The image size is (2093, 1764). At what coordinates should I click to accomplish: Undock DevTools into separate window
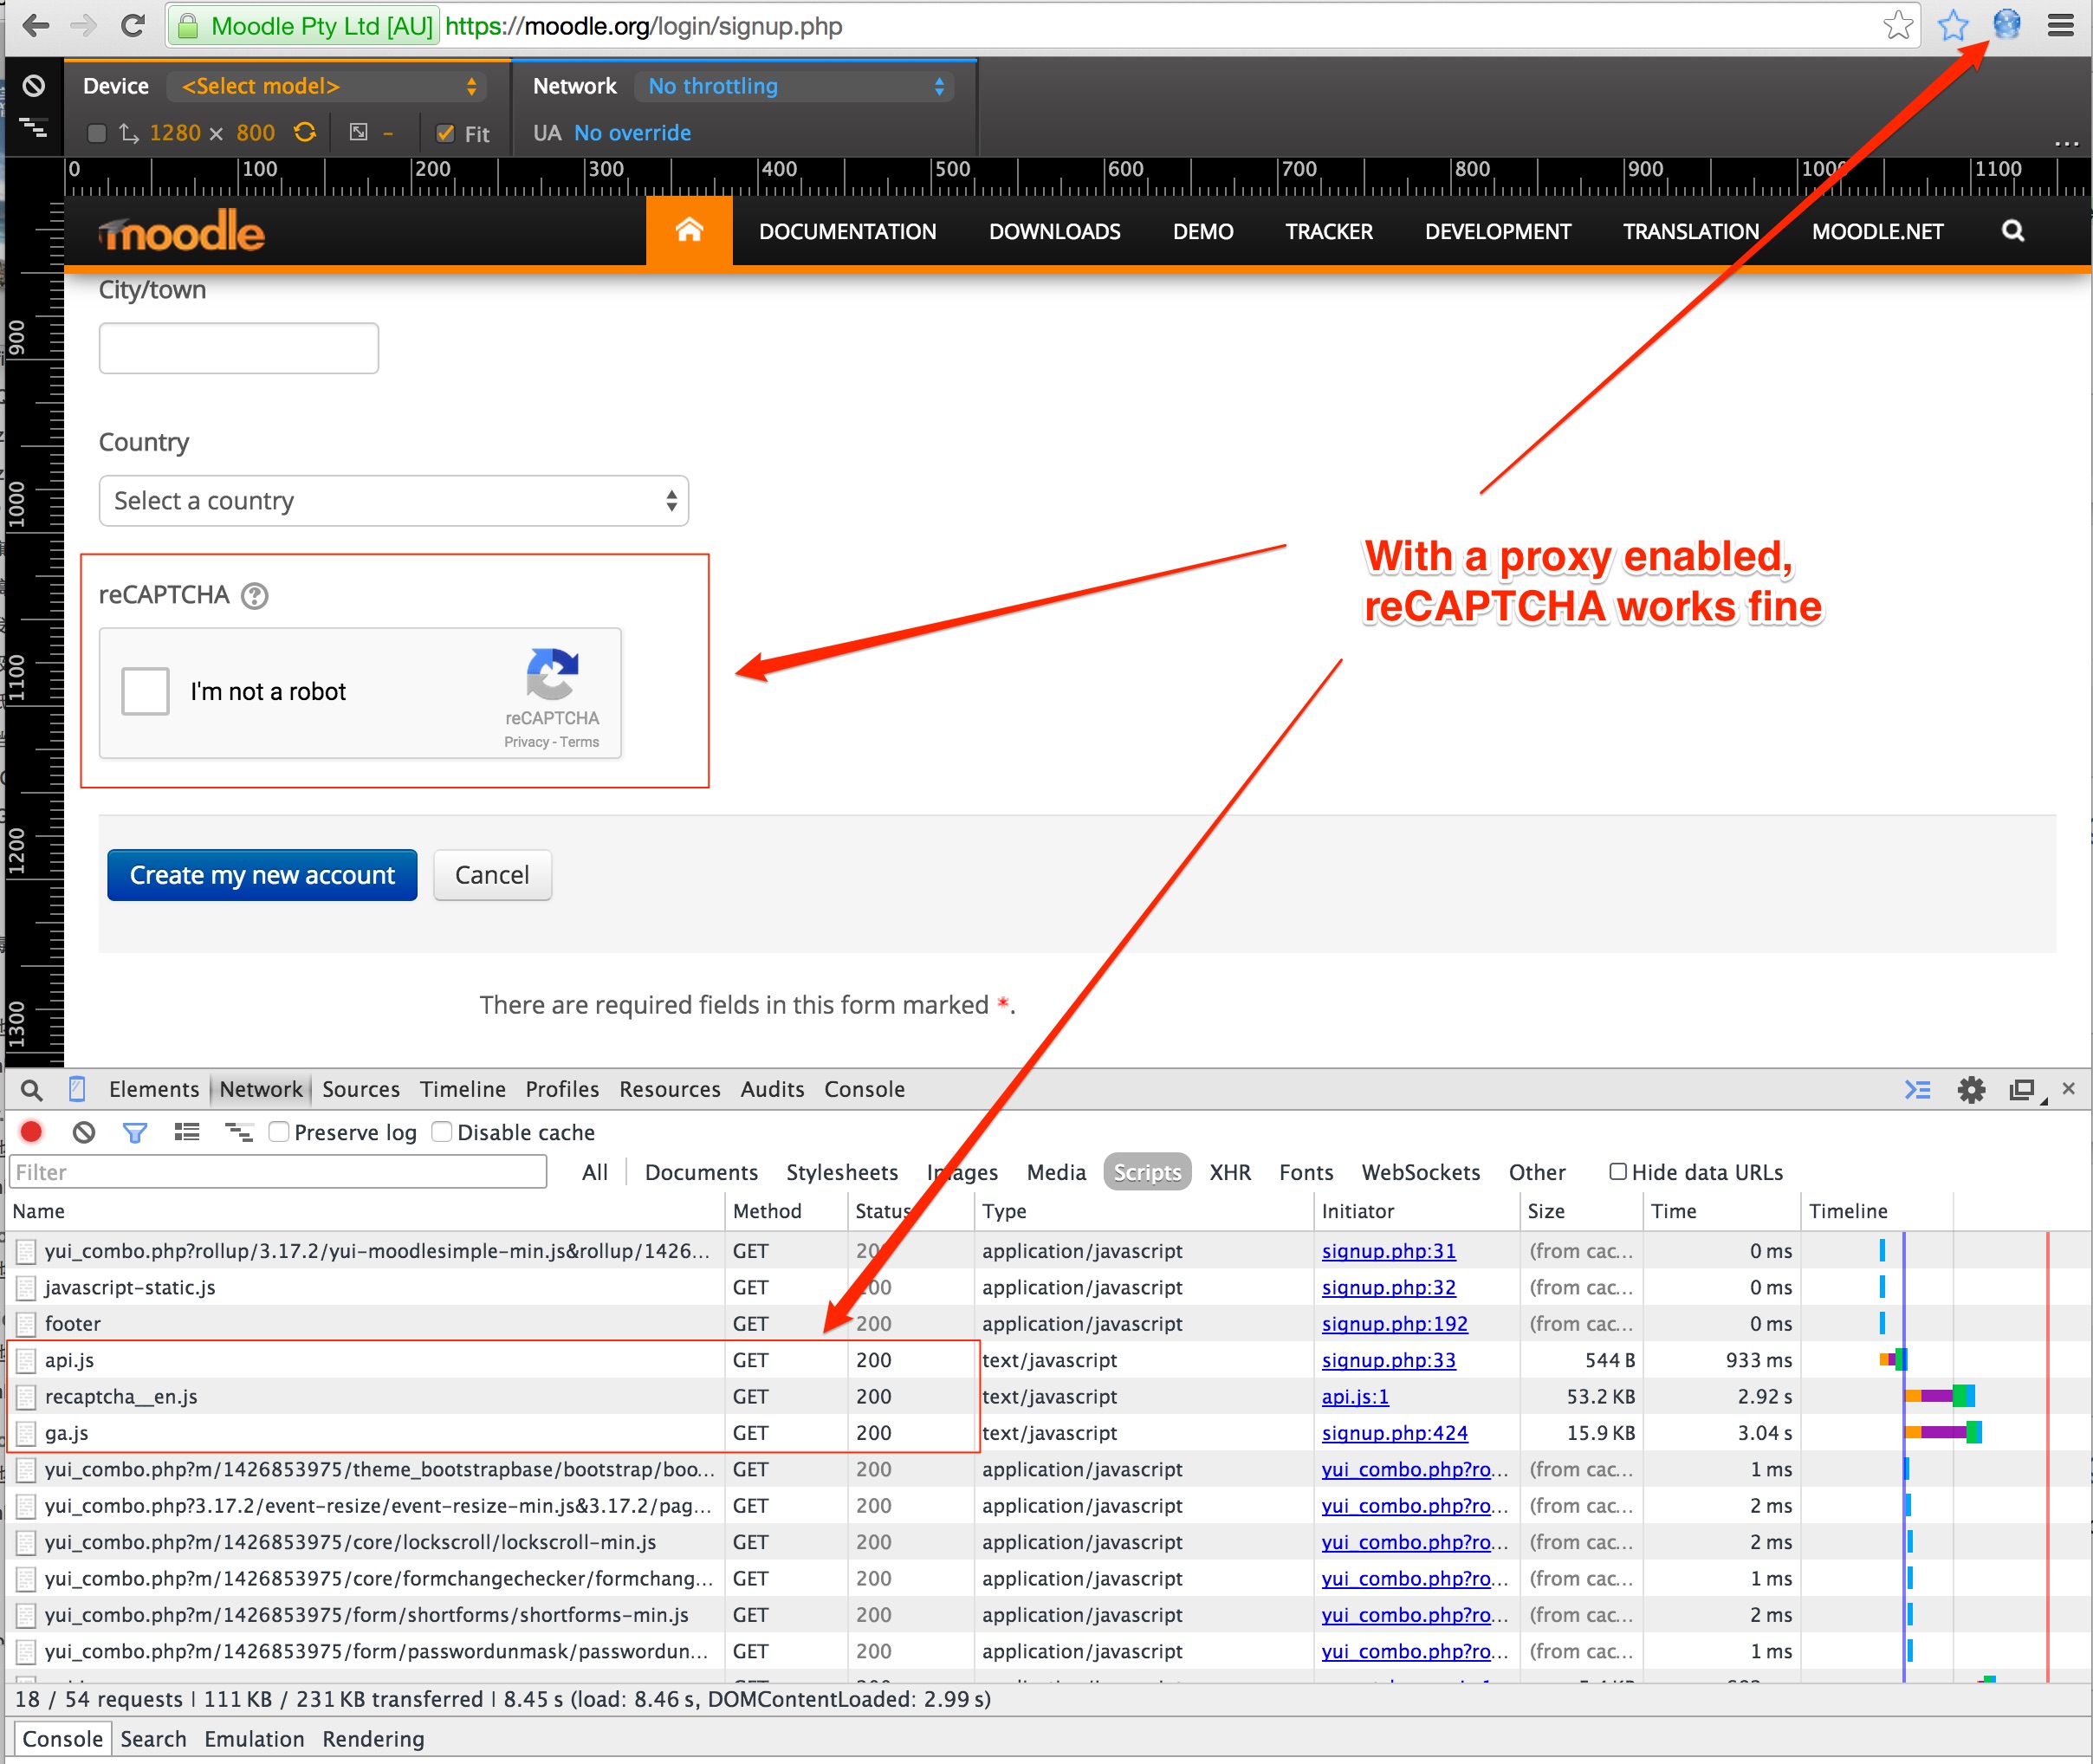tap(2023, 1090)
